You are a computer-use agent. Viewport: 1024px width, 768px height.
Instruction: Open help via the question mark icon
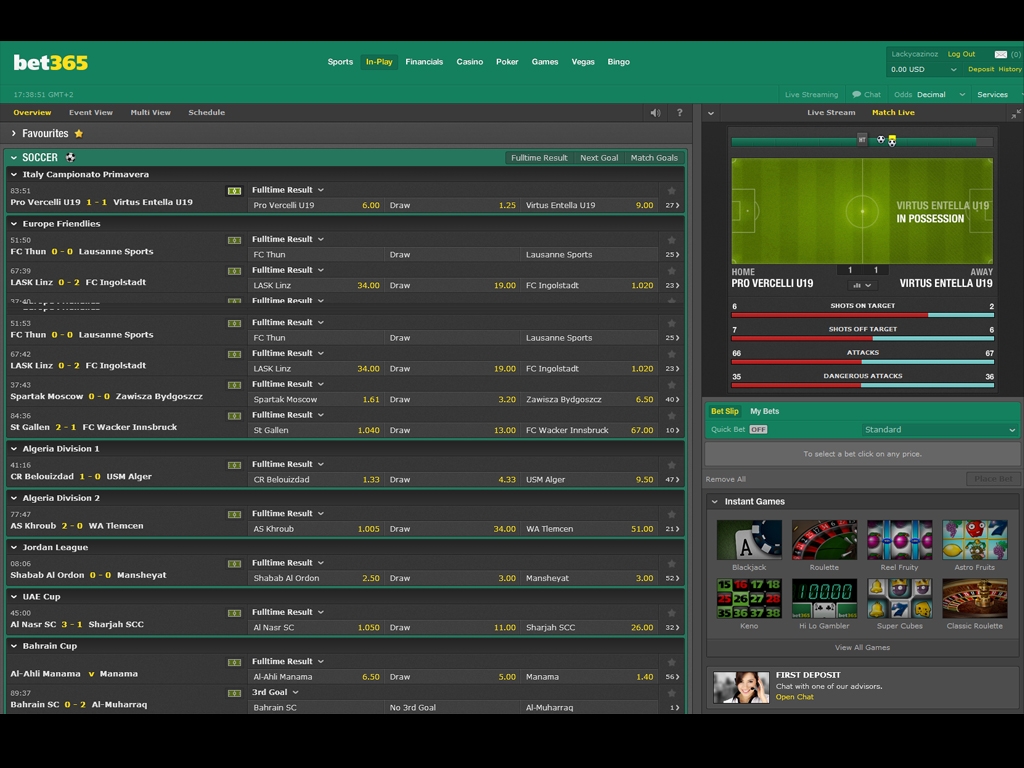point(679,113)
